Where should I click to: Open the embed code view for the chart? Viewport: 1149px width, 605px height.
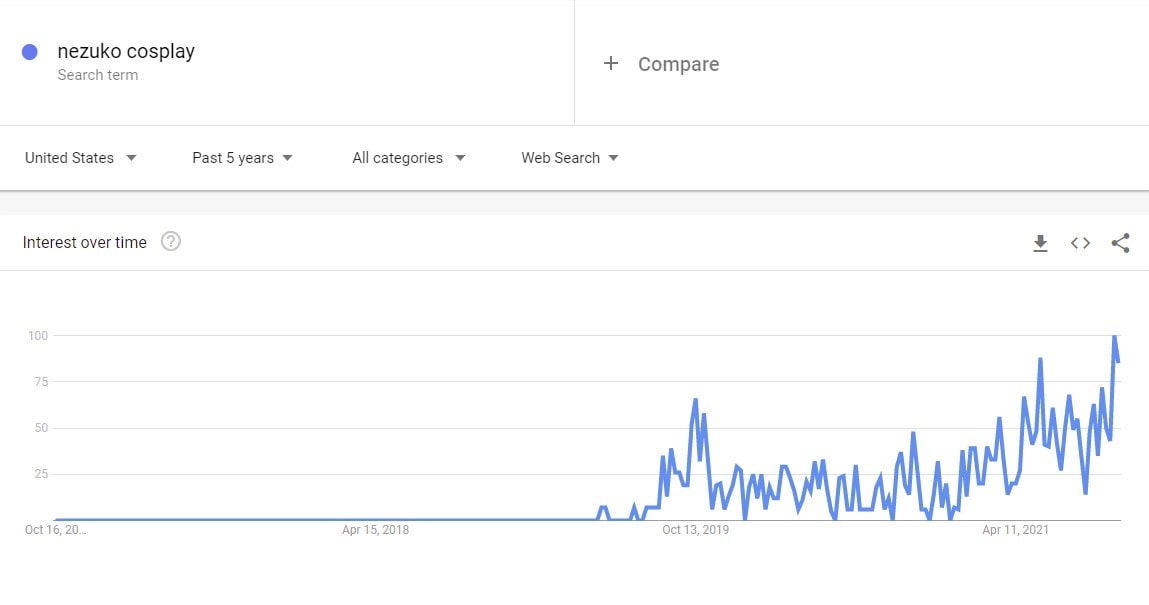click(1080, 242)
